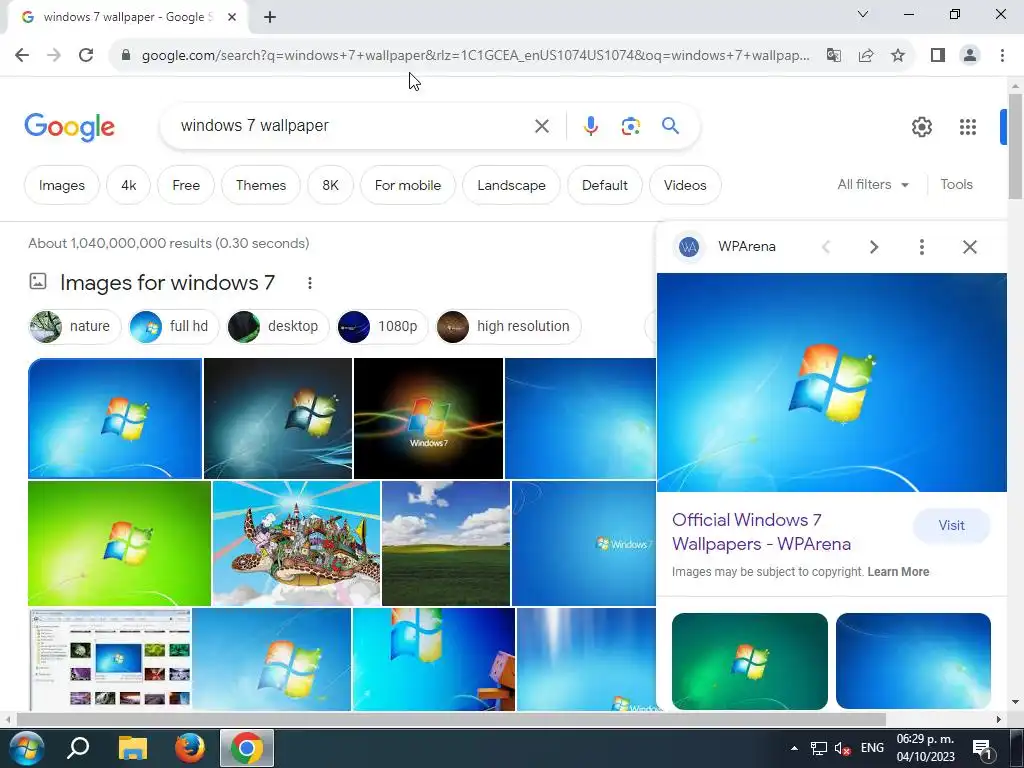Open related green wallpaper in preview panel
1024x768 pixels.
click(750, 661)
